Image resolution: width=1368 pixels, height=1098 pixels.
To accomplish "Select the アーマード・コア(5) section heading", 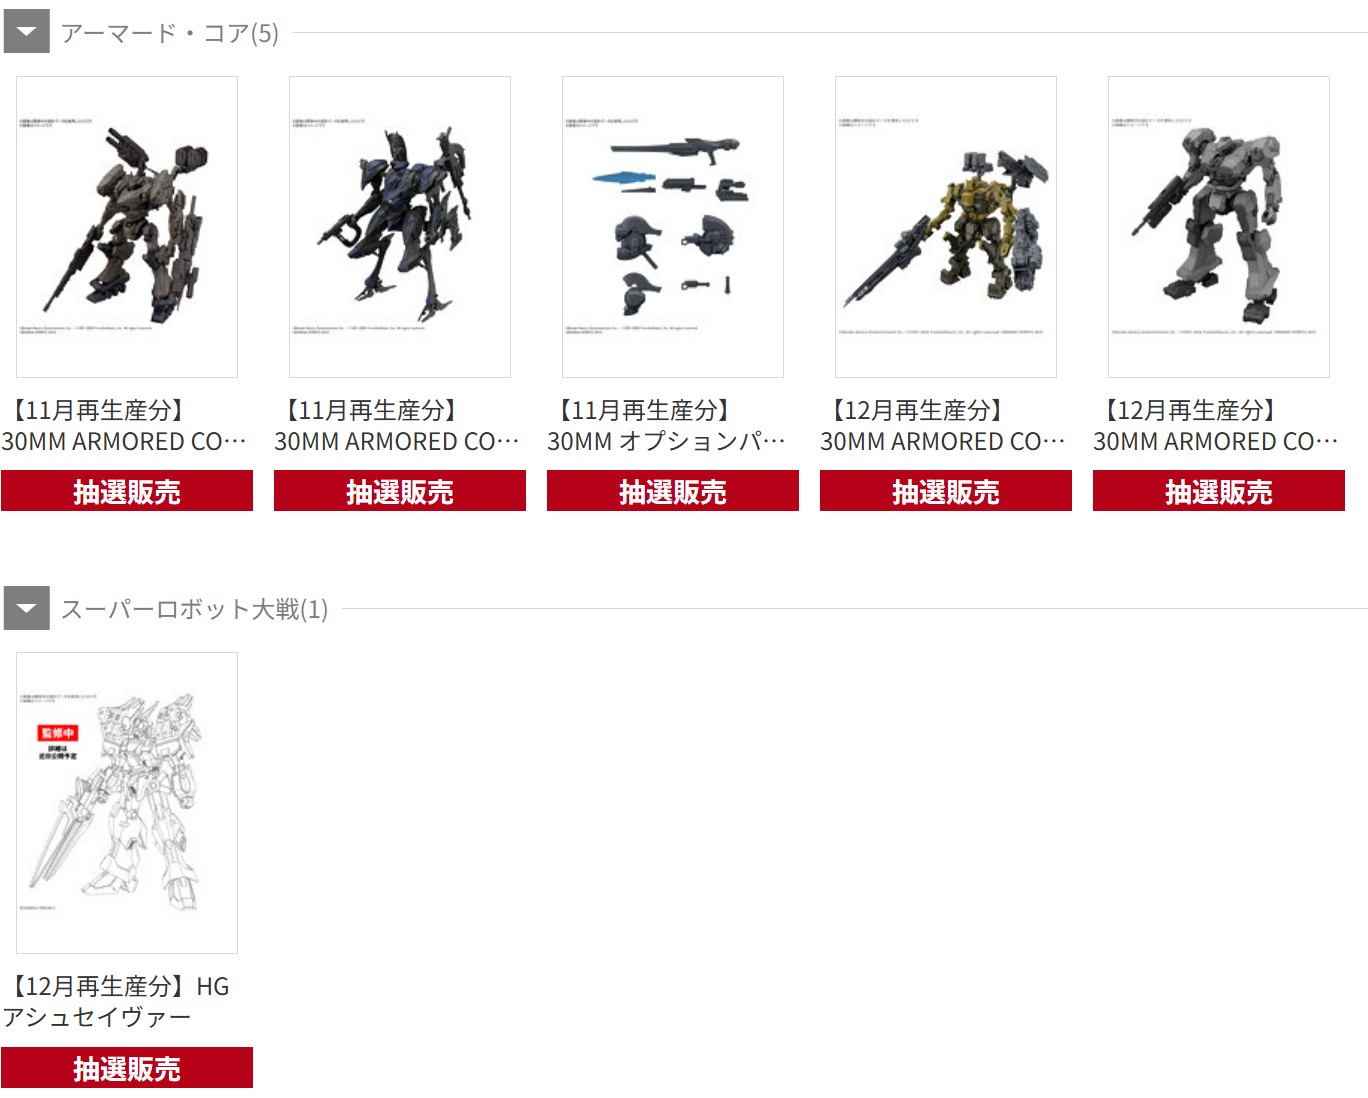I will (x=169, y=33).
